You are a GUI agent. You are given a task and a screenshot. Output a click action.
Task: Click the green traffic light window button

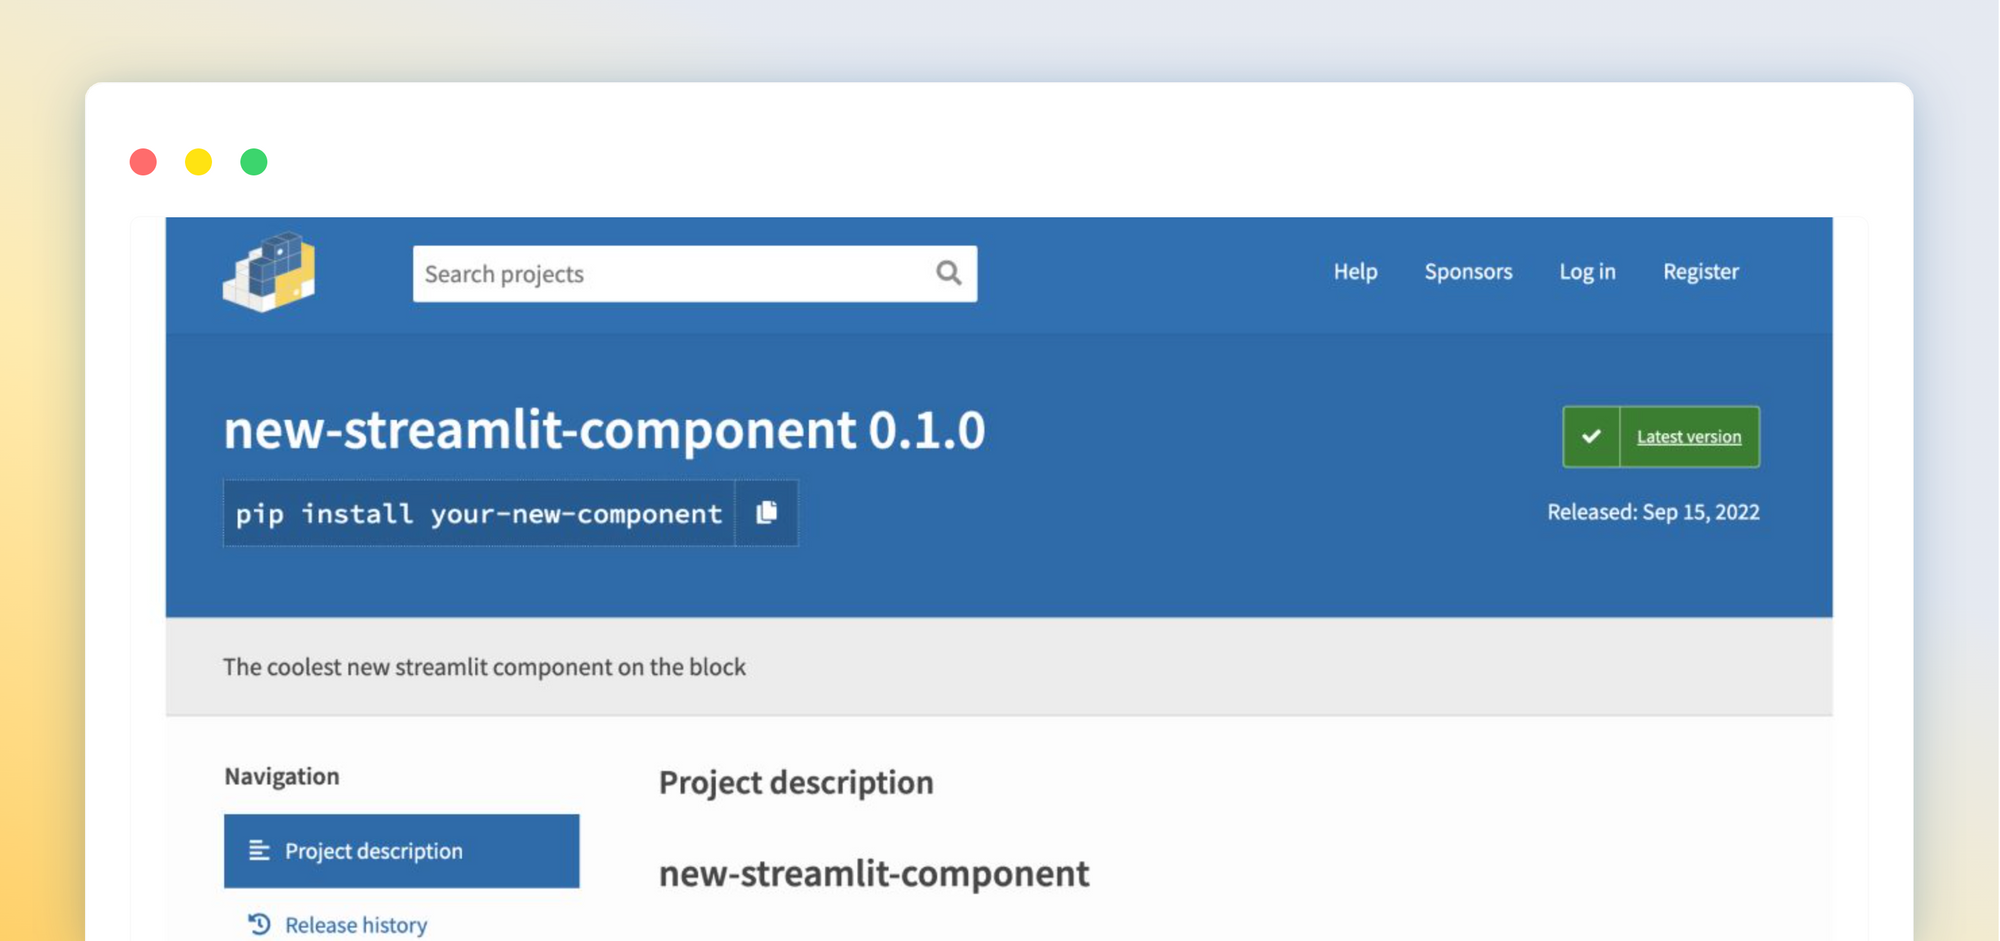pos(253,161)
